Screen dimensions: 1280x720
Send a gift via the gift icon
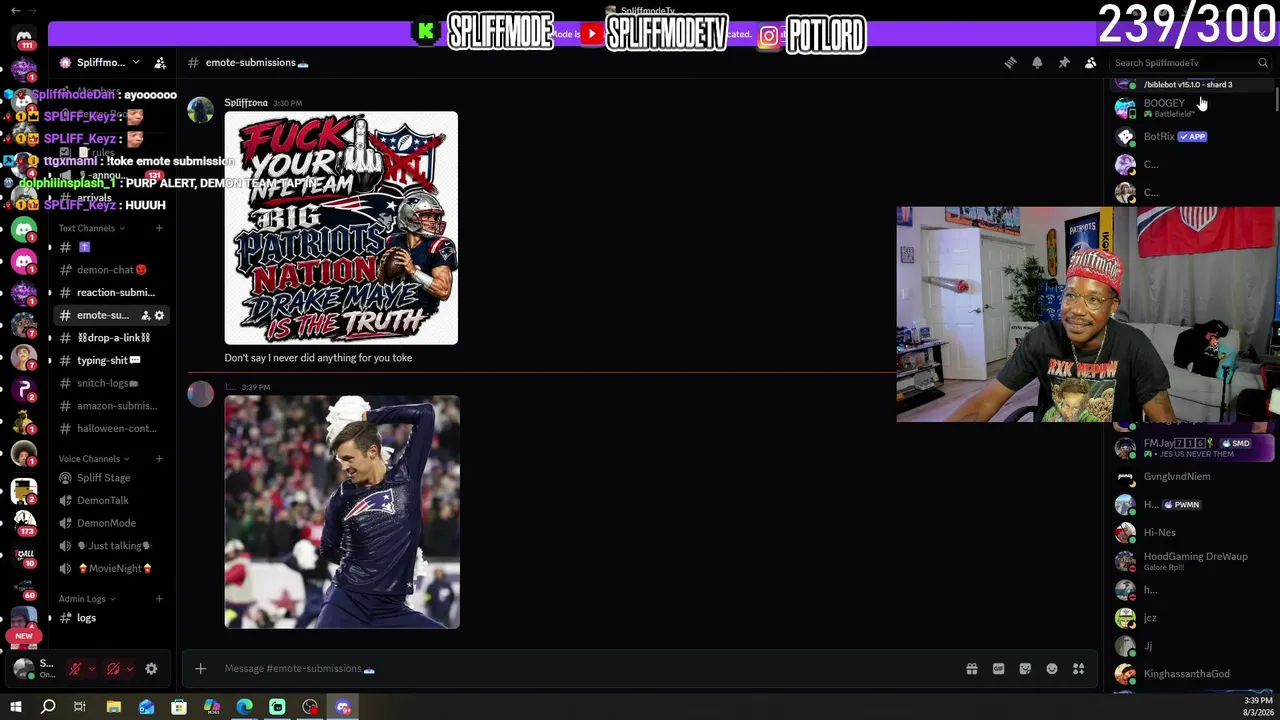pyautogui.click(x=971, y=669)
